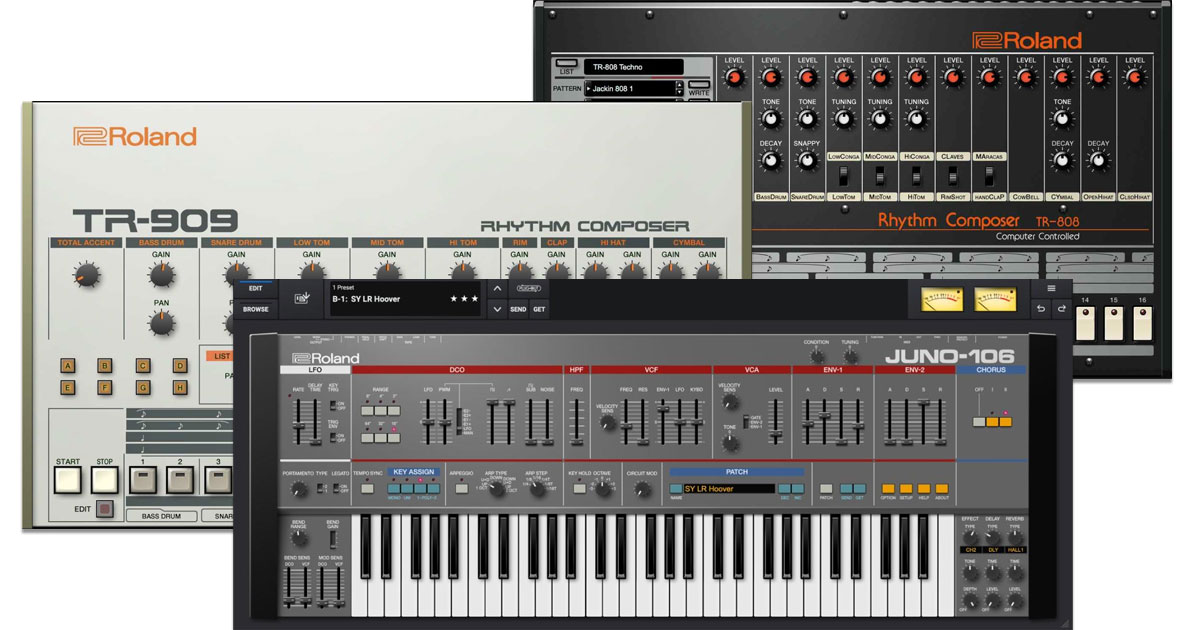The width and height of the screenshot is (1200, 630).
Task: Enable KEY HOLD on the Juno-106
Action: 581,490
